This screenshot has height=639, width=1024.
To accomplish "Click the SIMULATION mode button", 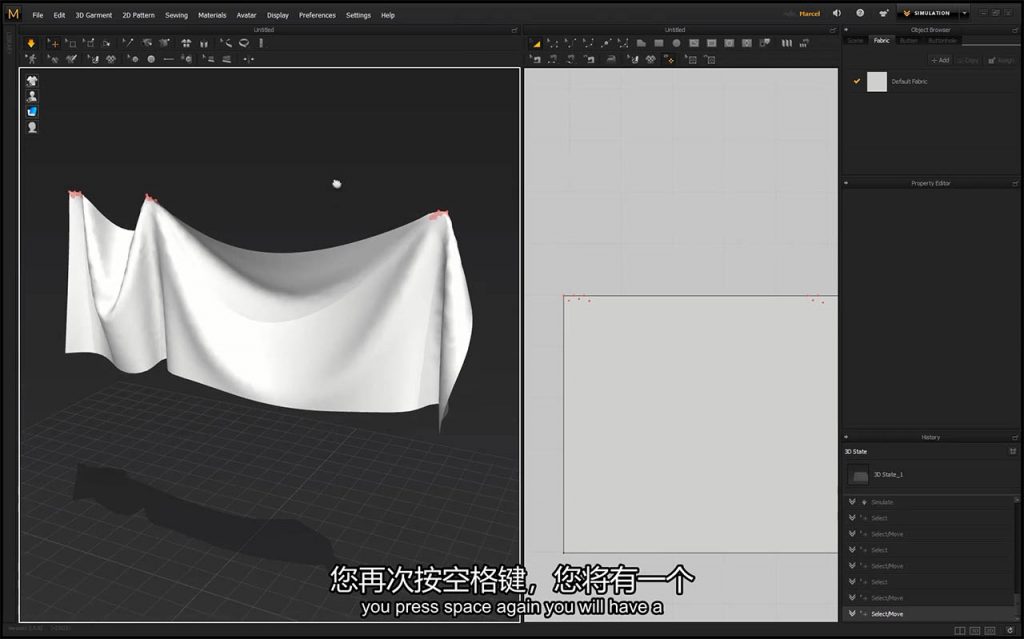I will [x=927, y=13].
